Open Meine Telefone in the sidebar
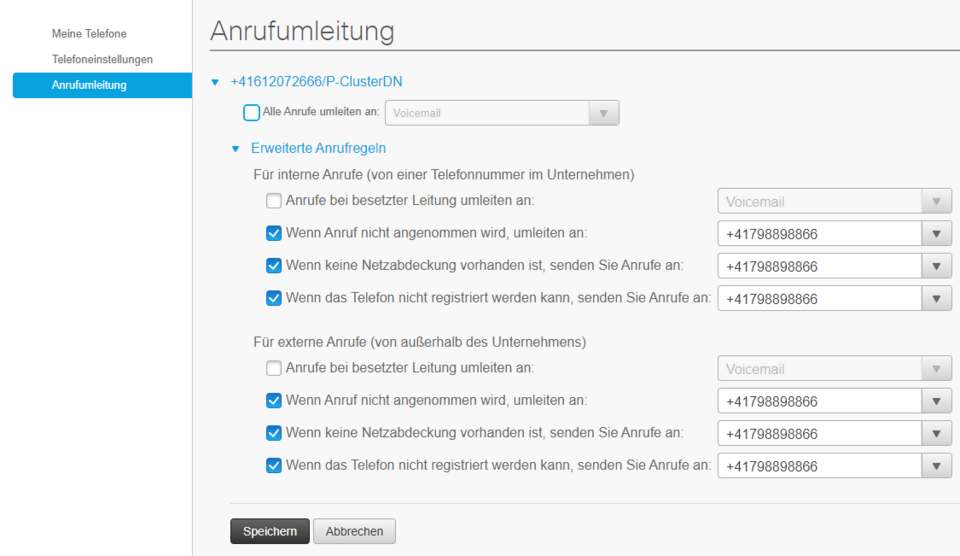Image resolution: width=960 pixels, height=556 pixels. pyautogui.click(x=89, y=34)
